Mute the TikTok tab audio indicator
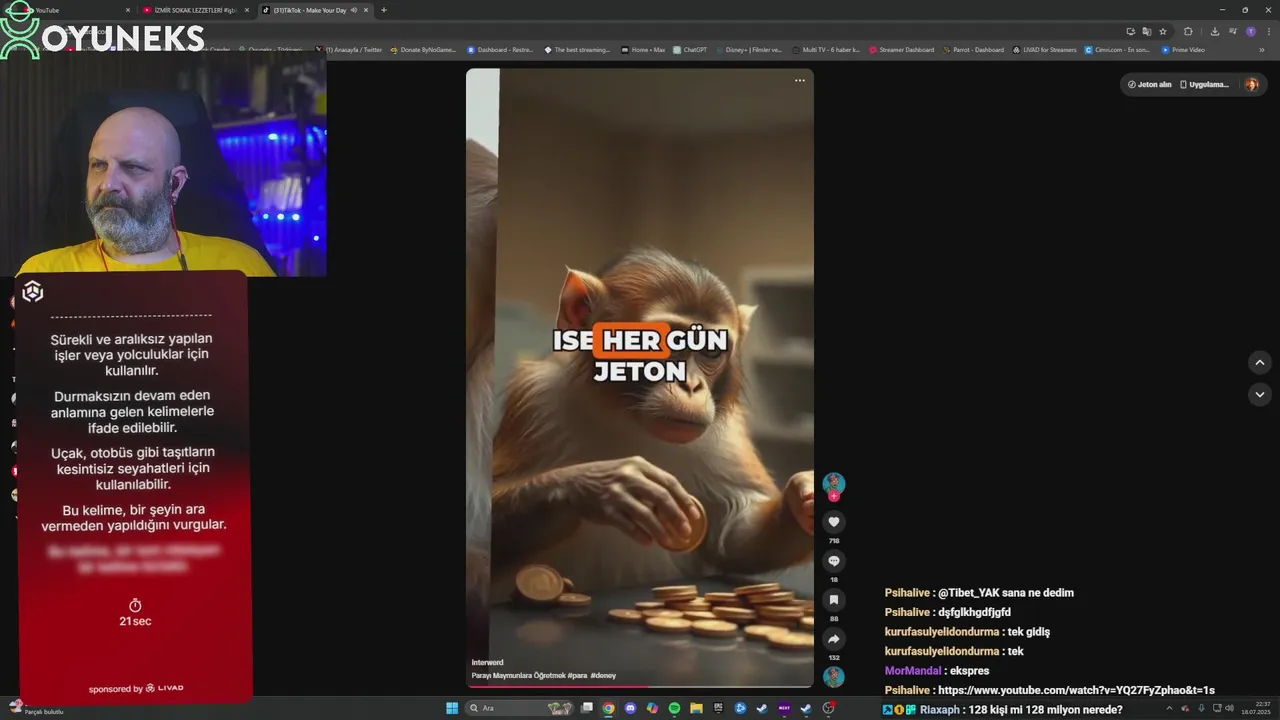Viewport: 1280px width, 720px height. click(x=354, y=10)
